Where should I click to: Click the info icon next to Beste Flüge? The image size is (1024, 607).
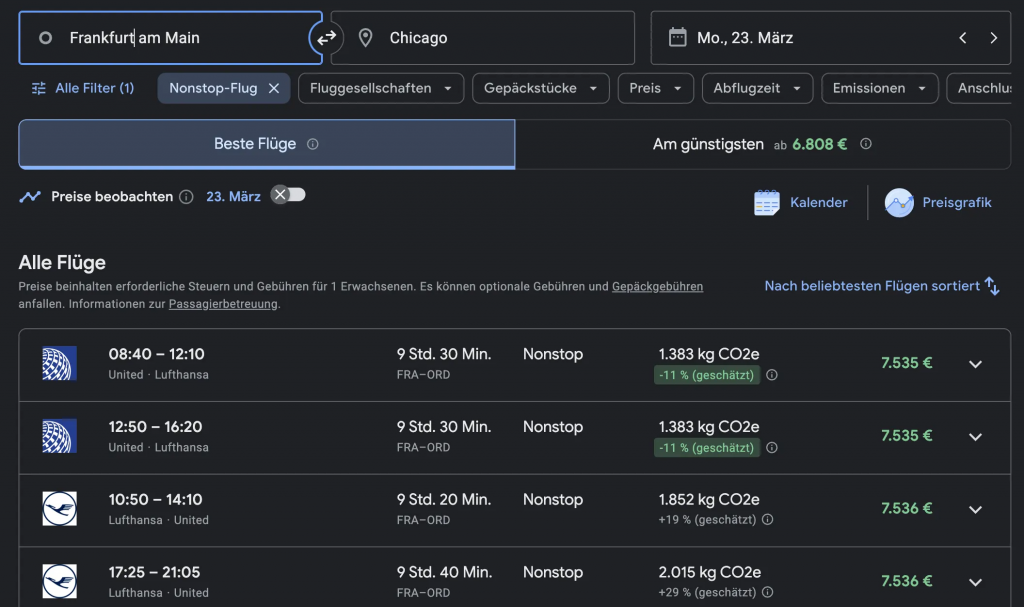point(311,144)
